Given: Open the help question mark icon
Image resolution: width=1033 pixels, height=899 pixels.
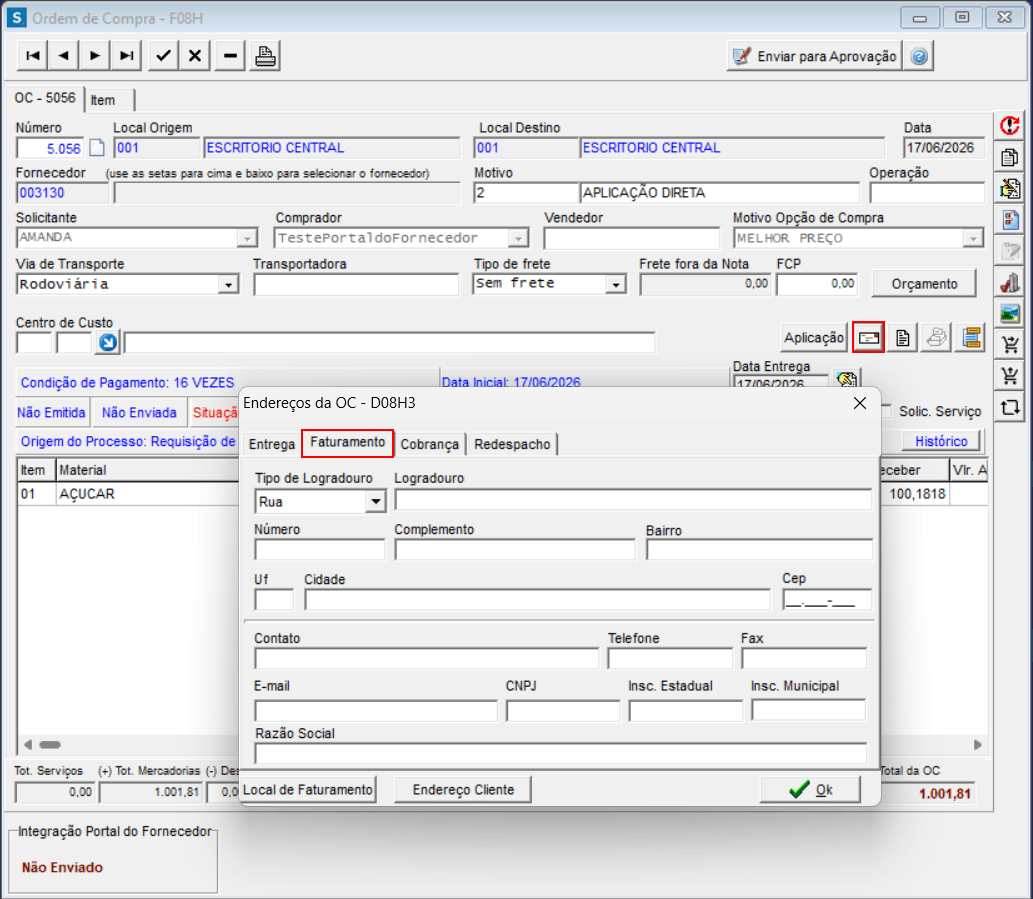Looking at the screenshot, I should tap(919, 57).
